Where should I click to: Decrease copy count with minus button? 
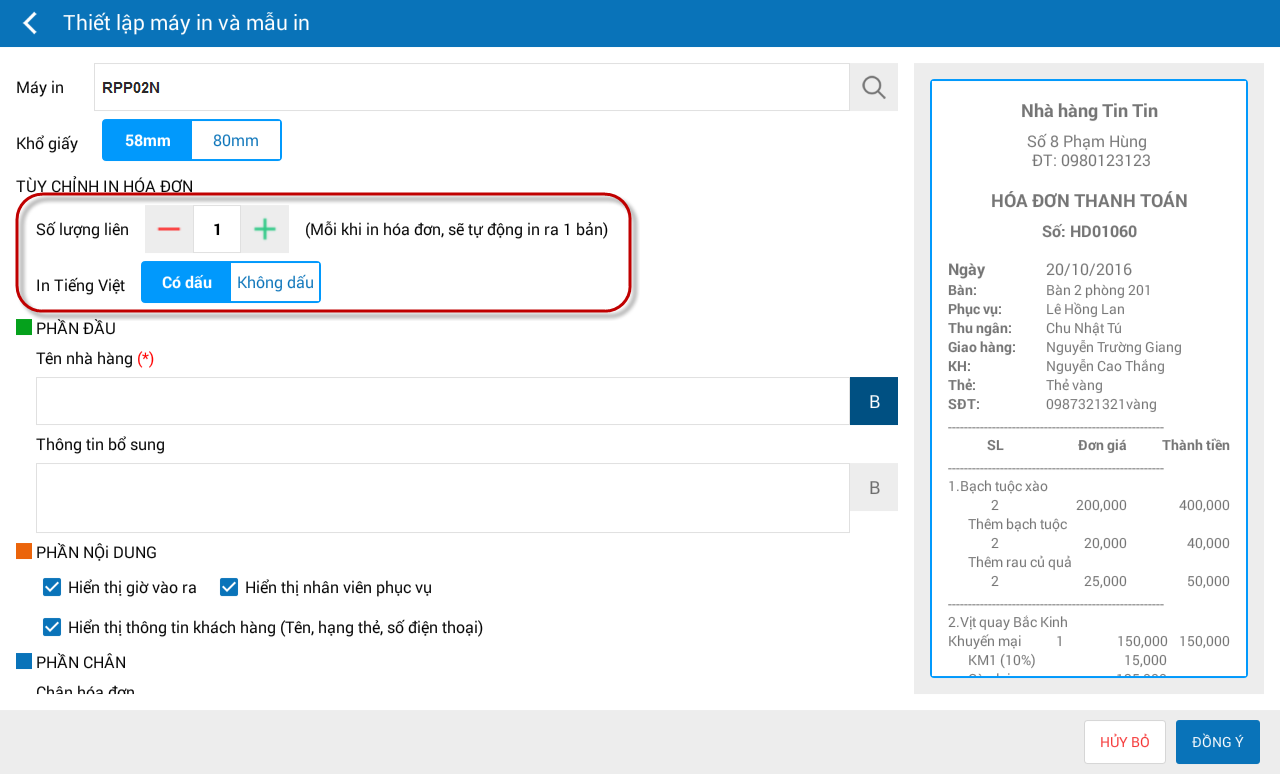click(169, 229)
